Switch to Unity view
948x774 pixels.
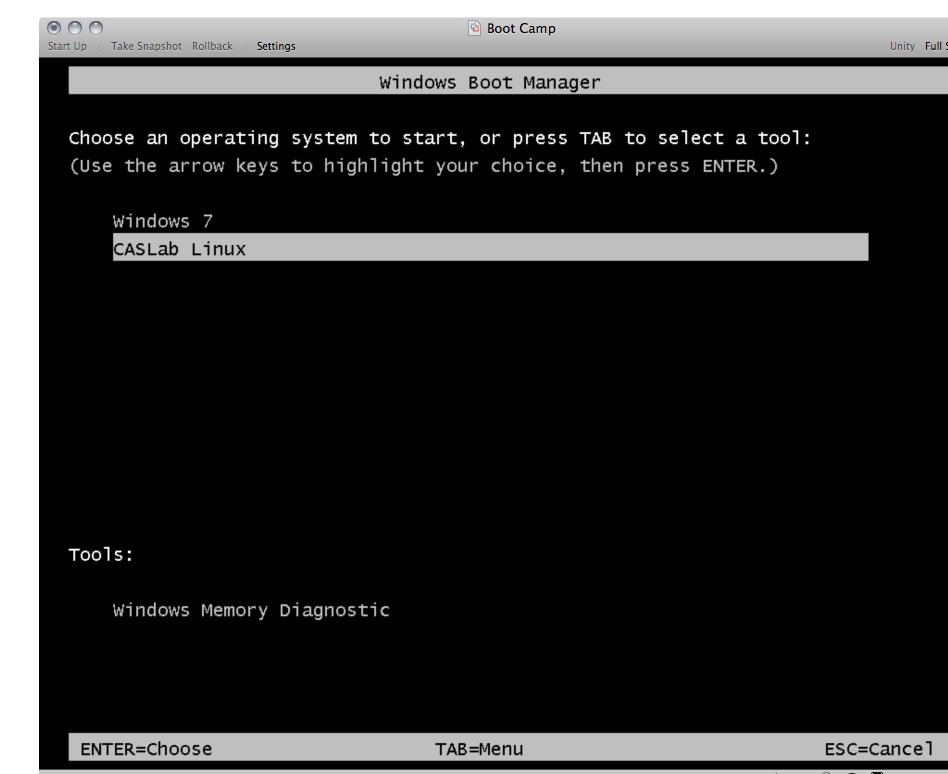(902, 47)
